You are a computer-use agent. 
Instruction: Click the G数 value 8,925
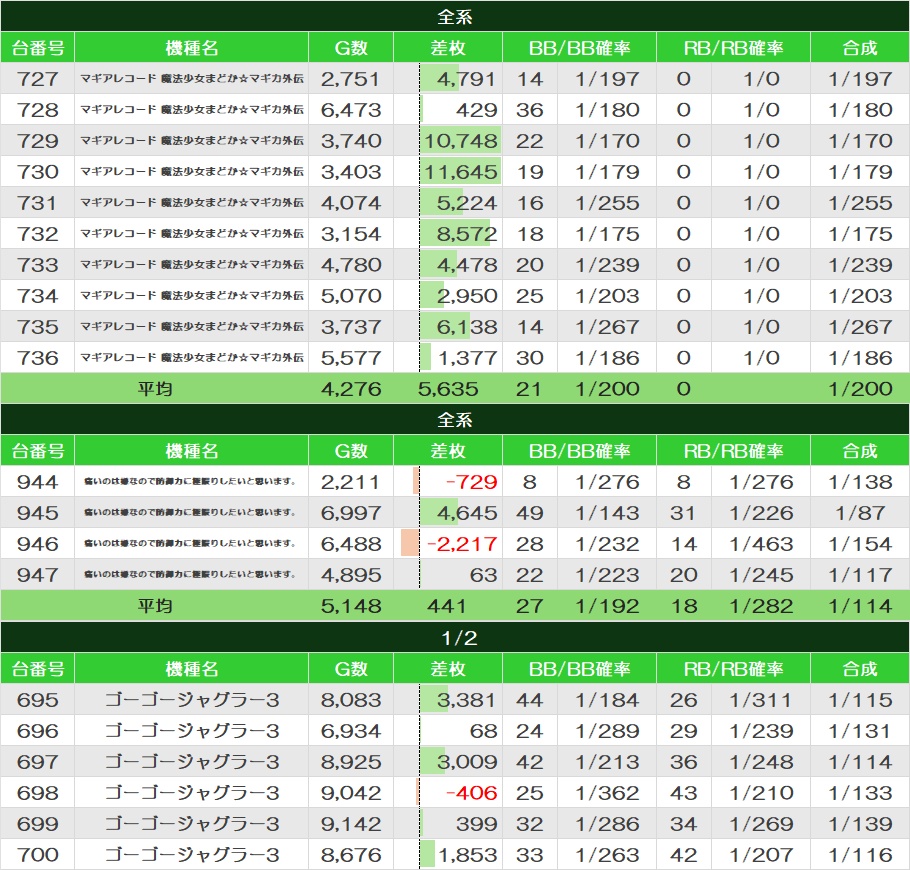(351, 762)
